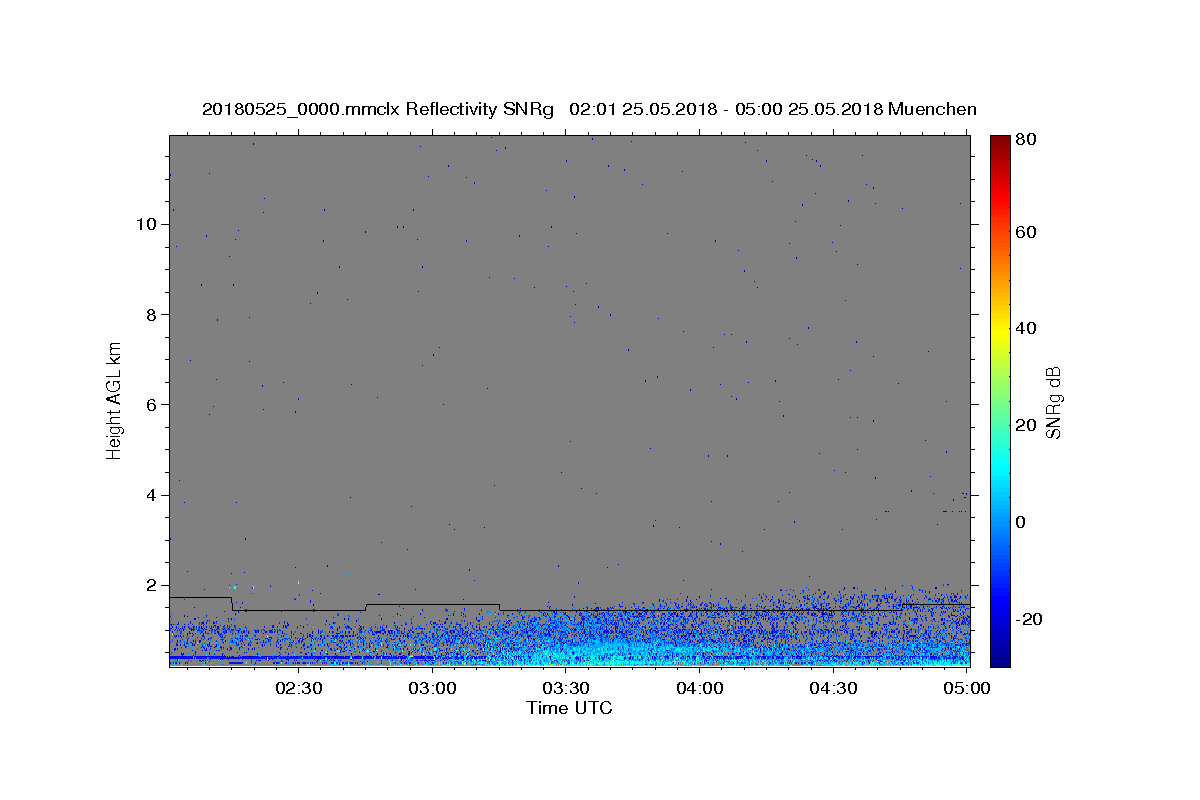Click the 04:00 time tick label
This screenshot has width=1200, height=800.
pos(699,689)
